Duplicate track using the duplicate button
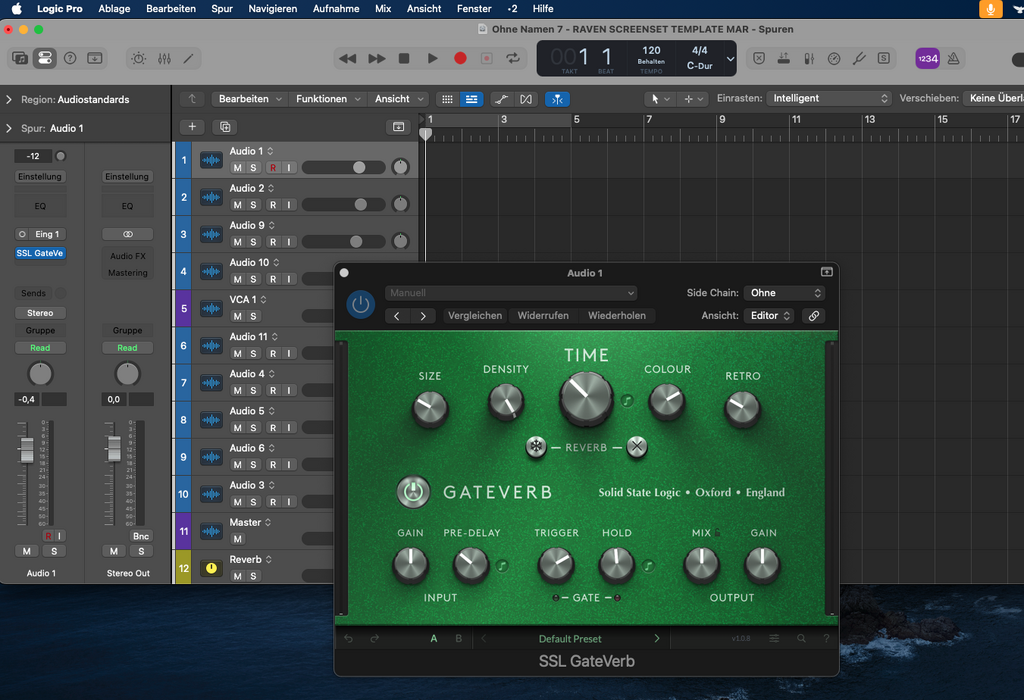Viewport: 1024px width, 700px height. (x=225, y=127)
